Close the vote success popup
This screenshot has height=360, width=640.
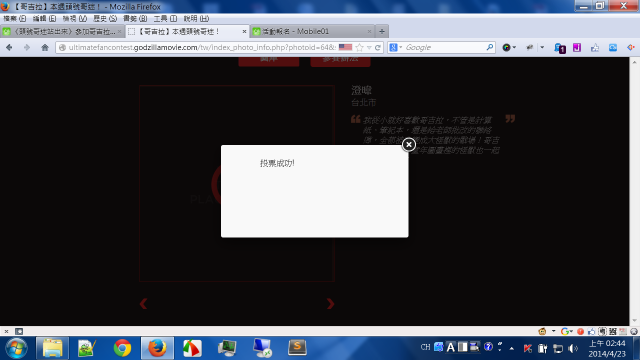click(409, 144)
